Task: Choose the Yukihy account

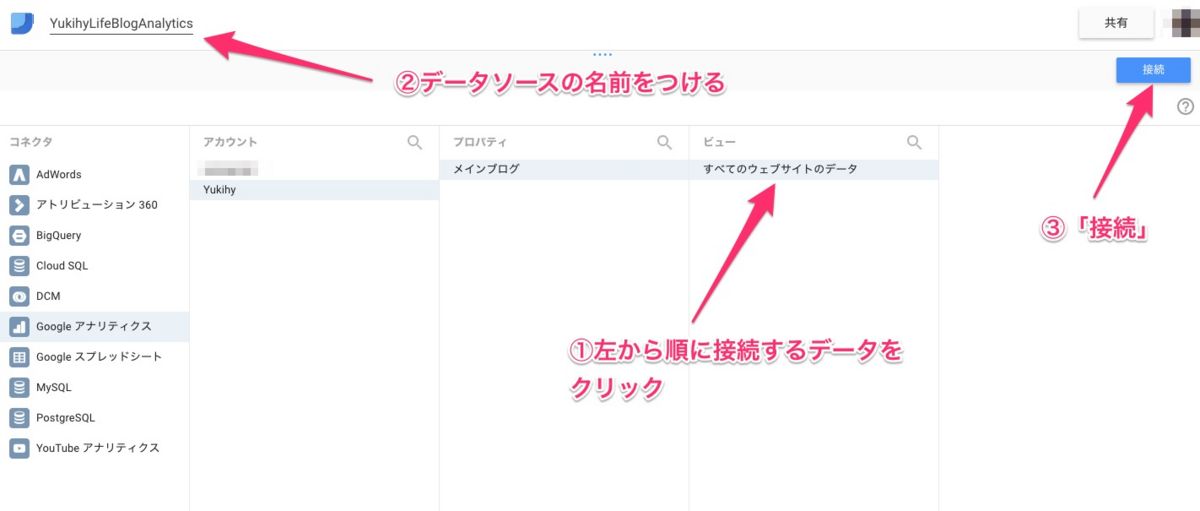Action: (x=314, y=190)
